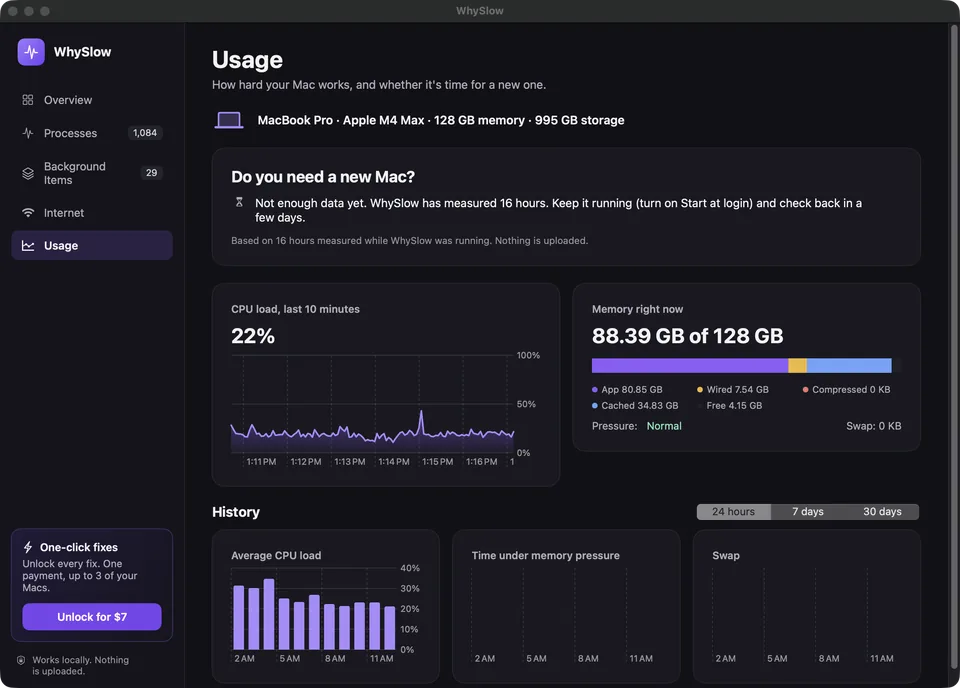Viewport: 960px width, 688px height.
Task: Switch to the Internet section
Action: [92, 212]
